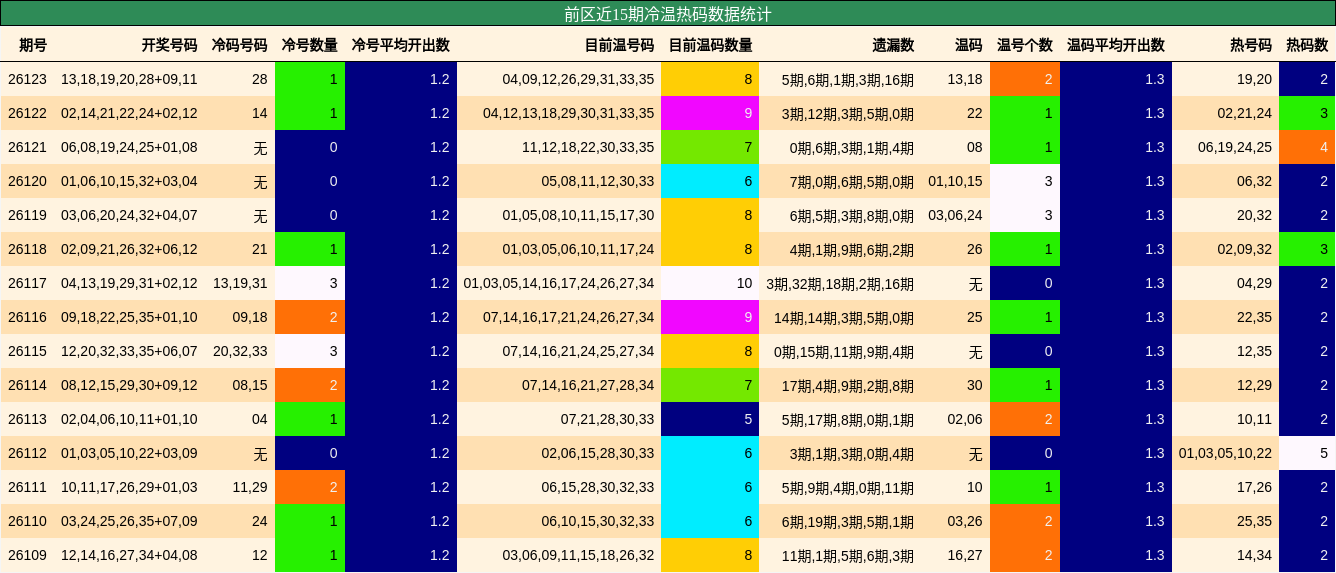Click winning numbers 06,08,19,24,25+01,08

coord(129,147)
